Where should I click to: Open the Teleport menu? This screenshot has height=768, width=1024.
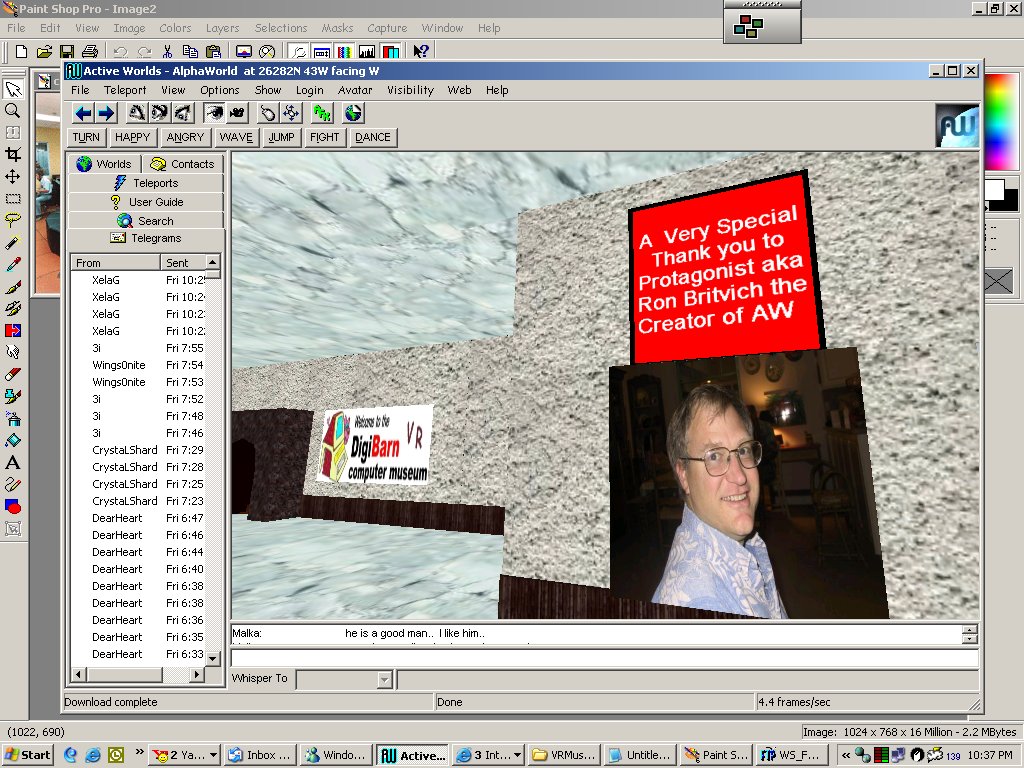pos(125,90)
